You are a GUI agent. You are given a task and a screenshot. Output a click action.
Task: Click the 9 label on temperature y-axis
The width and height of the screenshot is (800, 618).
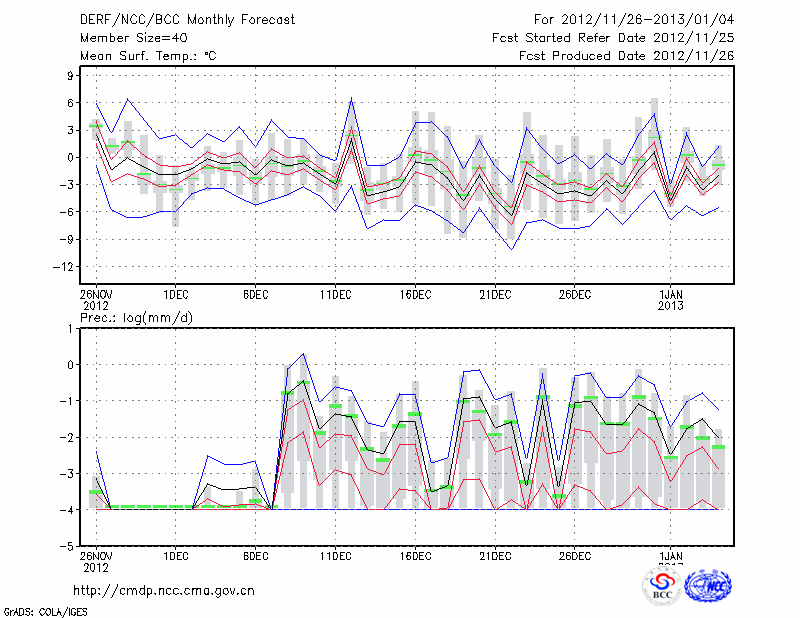click(71, 75)
